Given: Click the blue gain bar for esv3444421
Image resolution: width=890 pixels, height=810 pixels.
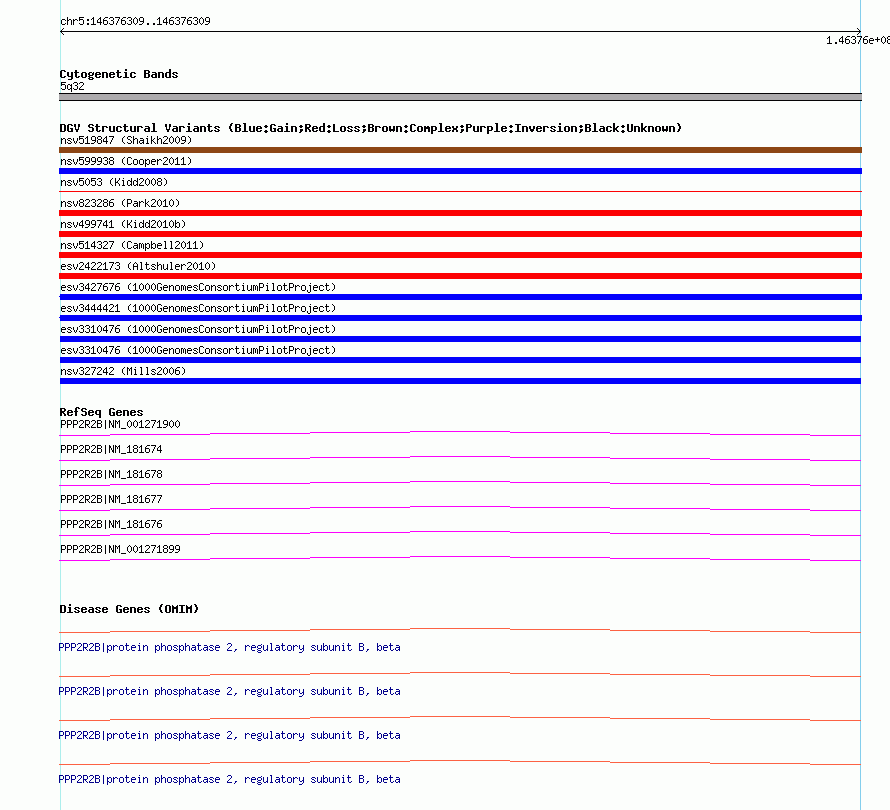Looking at the screenshot, I should pyautogui.click(x=460, y=318).
